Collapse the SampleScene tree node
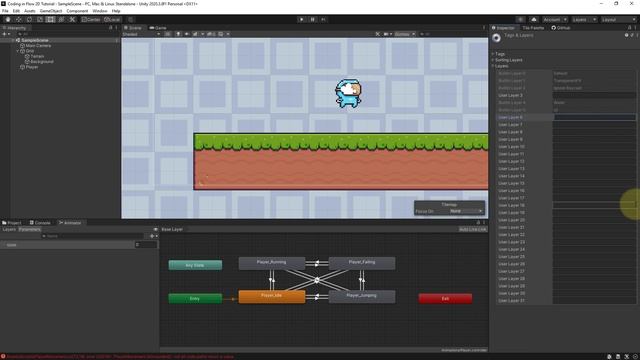Viewport: 640px width, 360px height. coord(13,40)
